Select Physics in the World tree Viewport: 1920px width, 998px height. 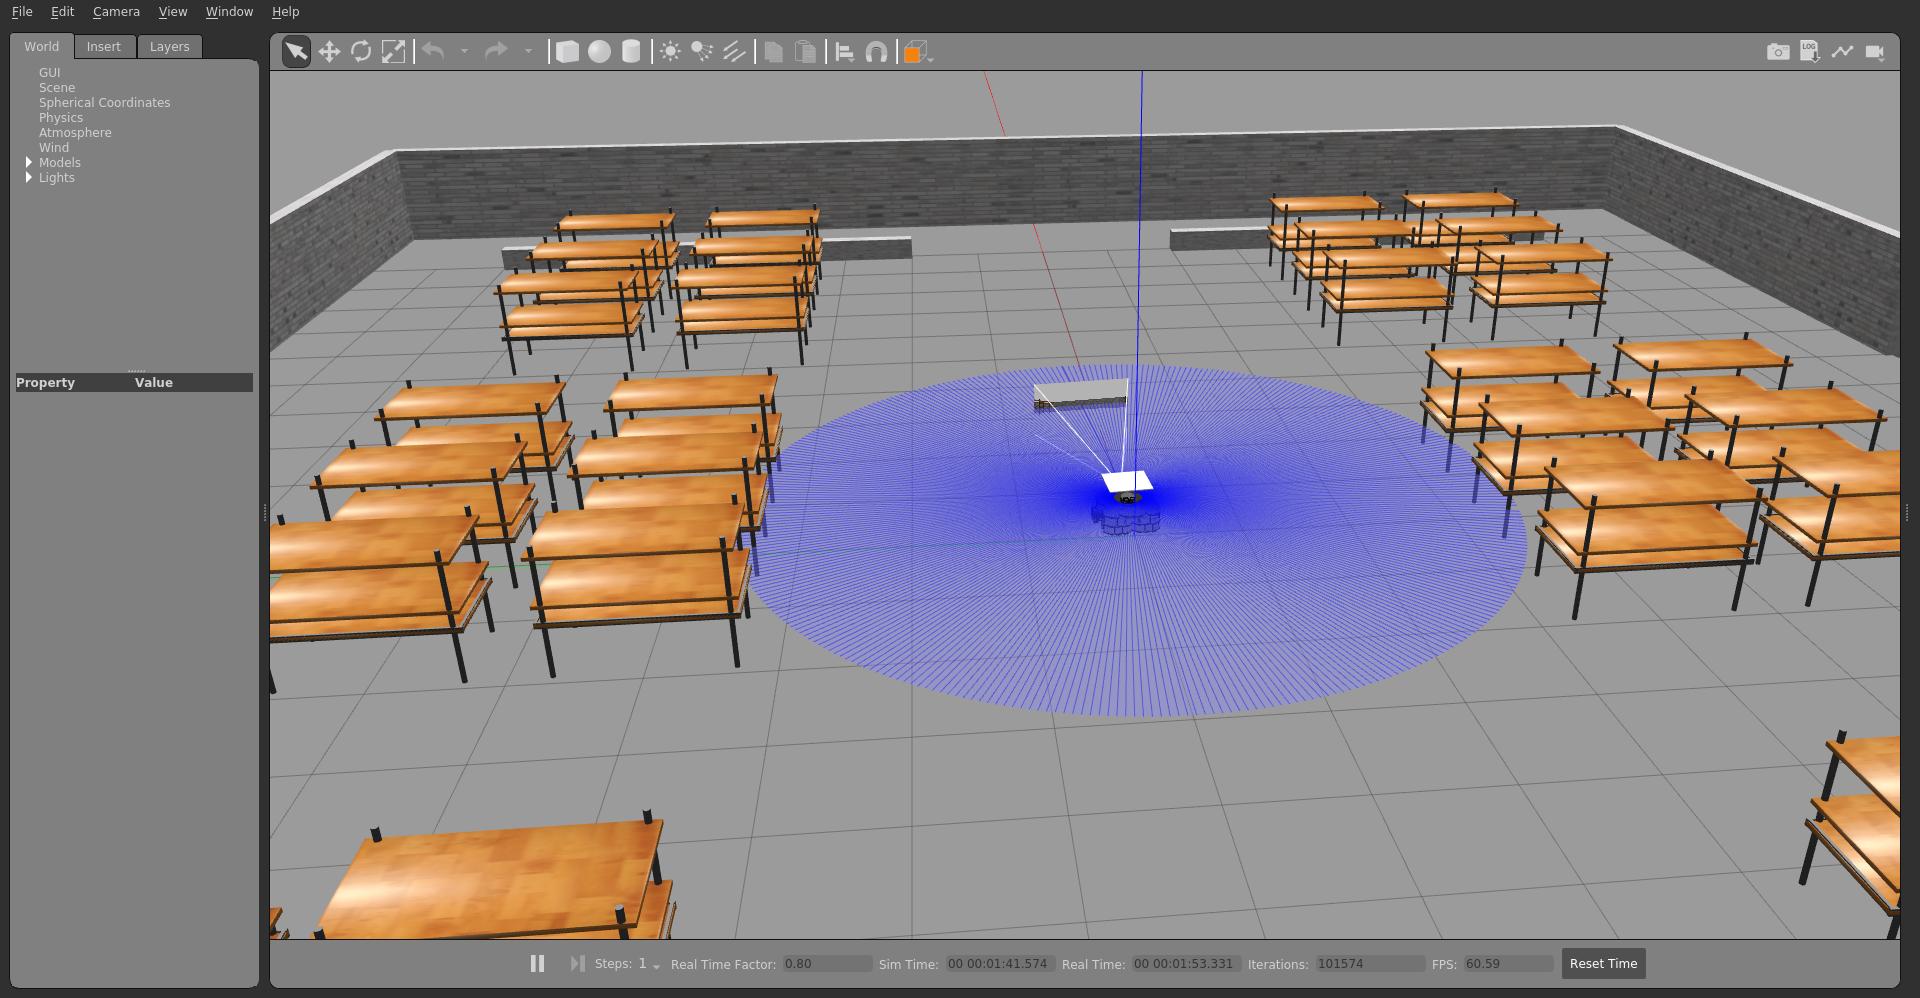click(61, 118)
